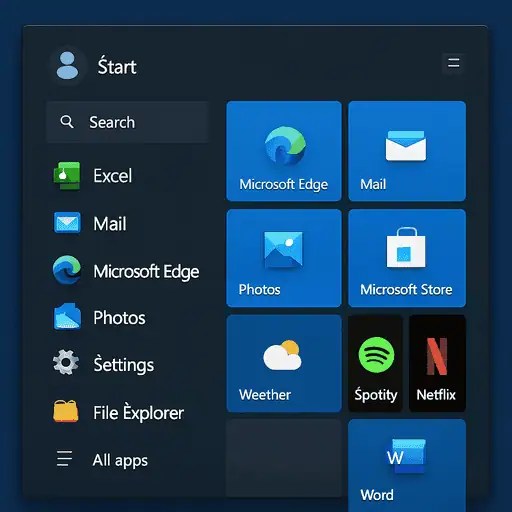
Task: Click the picture icon on Photos tile
Action: (283, 249)
